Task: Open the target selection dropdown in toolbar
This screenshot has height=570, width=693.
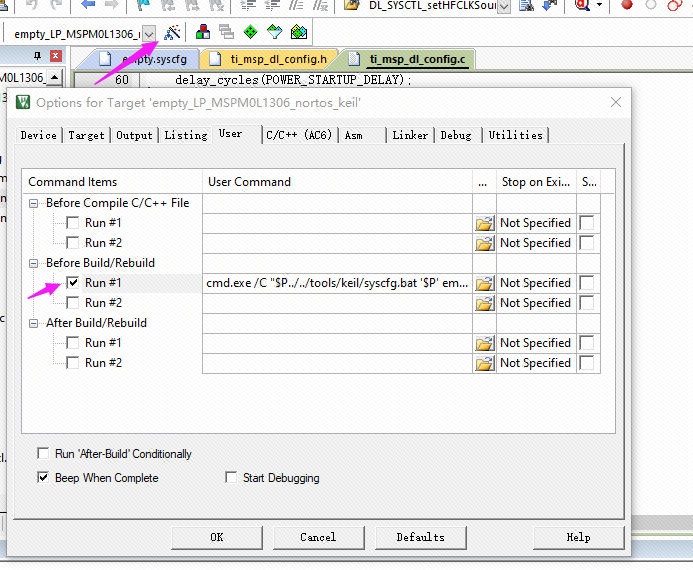Action: [149, 34]
